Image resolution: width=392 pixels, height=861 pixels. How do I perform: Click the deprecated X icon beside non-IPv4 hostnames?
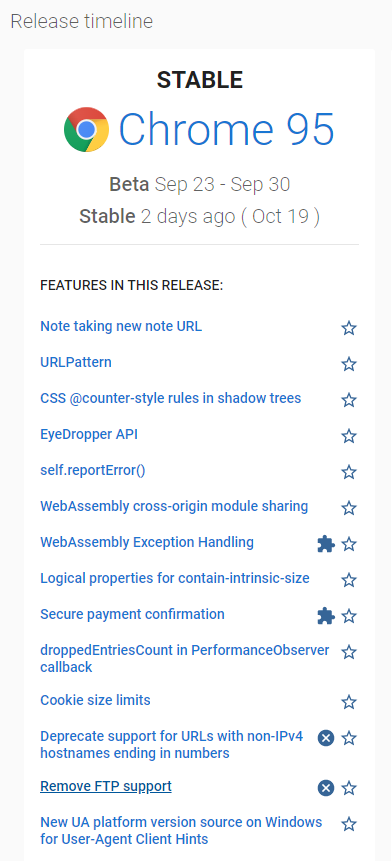tap(326, 739)
